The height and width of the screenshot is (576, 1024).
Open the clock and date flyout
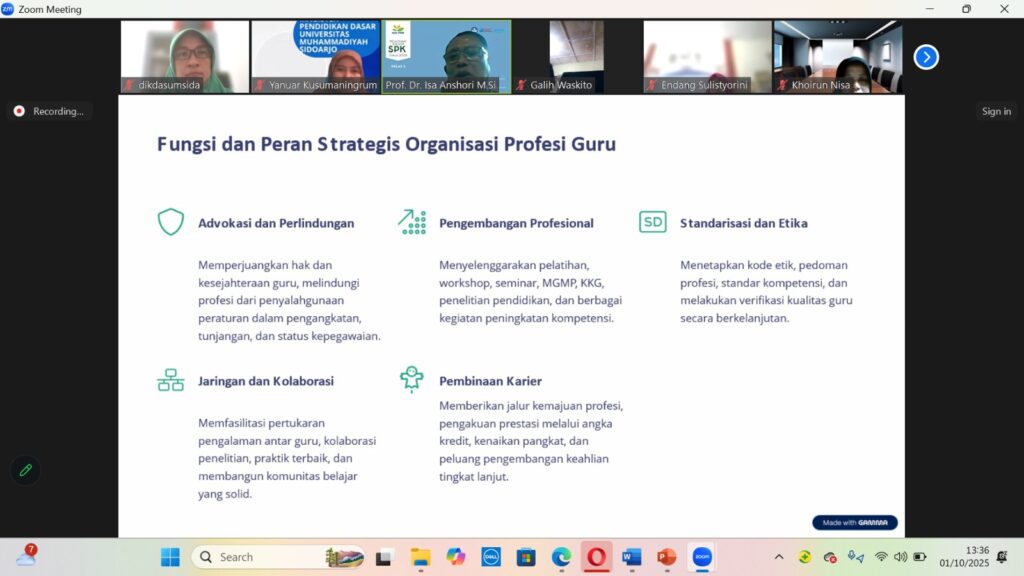click(x=963, y=557)
